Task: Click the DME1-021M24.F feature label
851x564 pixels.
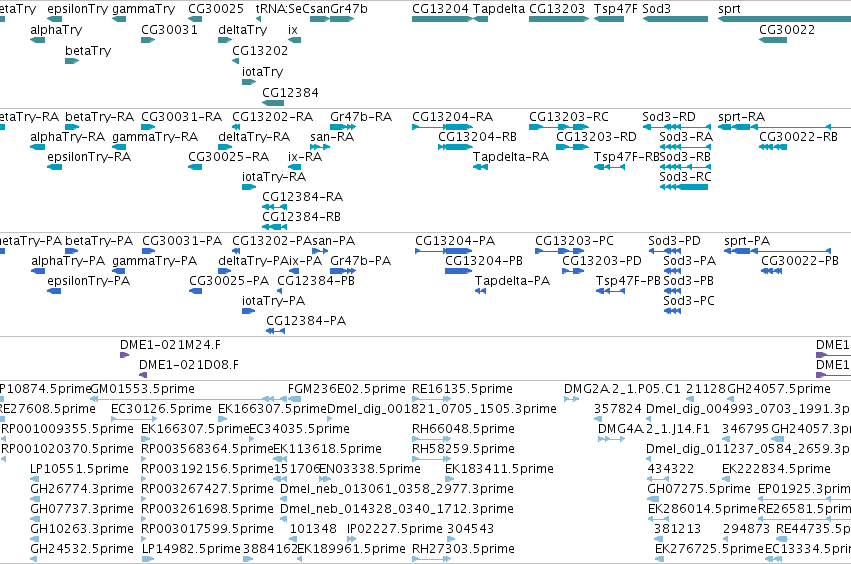Action: click(x=170, y=345)
